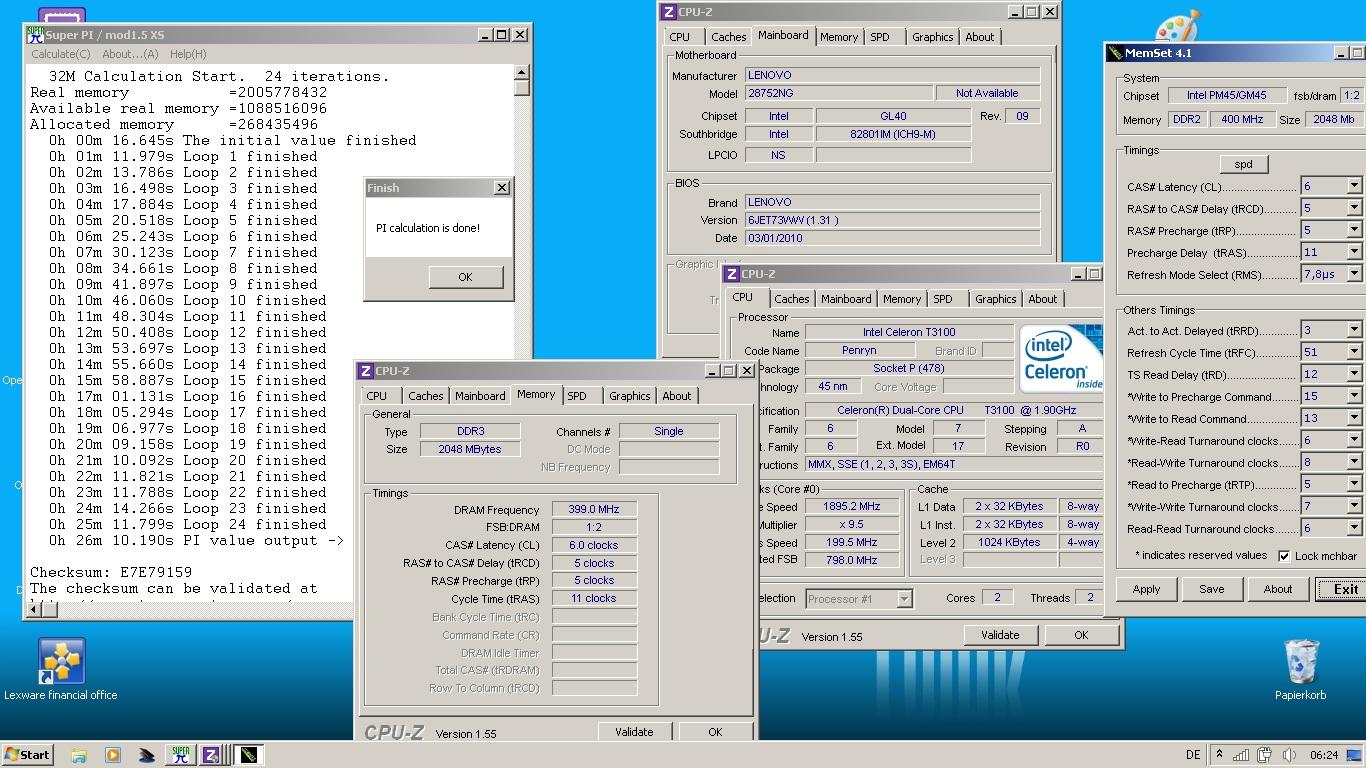Select Mainboard tab in CPU-Z Memory window

coord(480,396)
